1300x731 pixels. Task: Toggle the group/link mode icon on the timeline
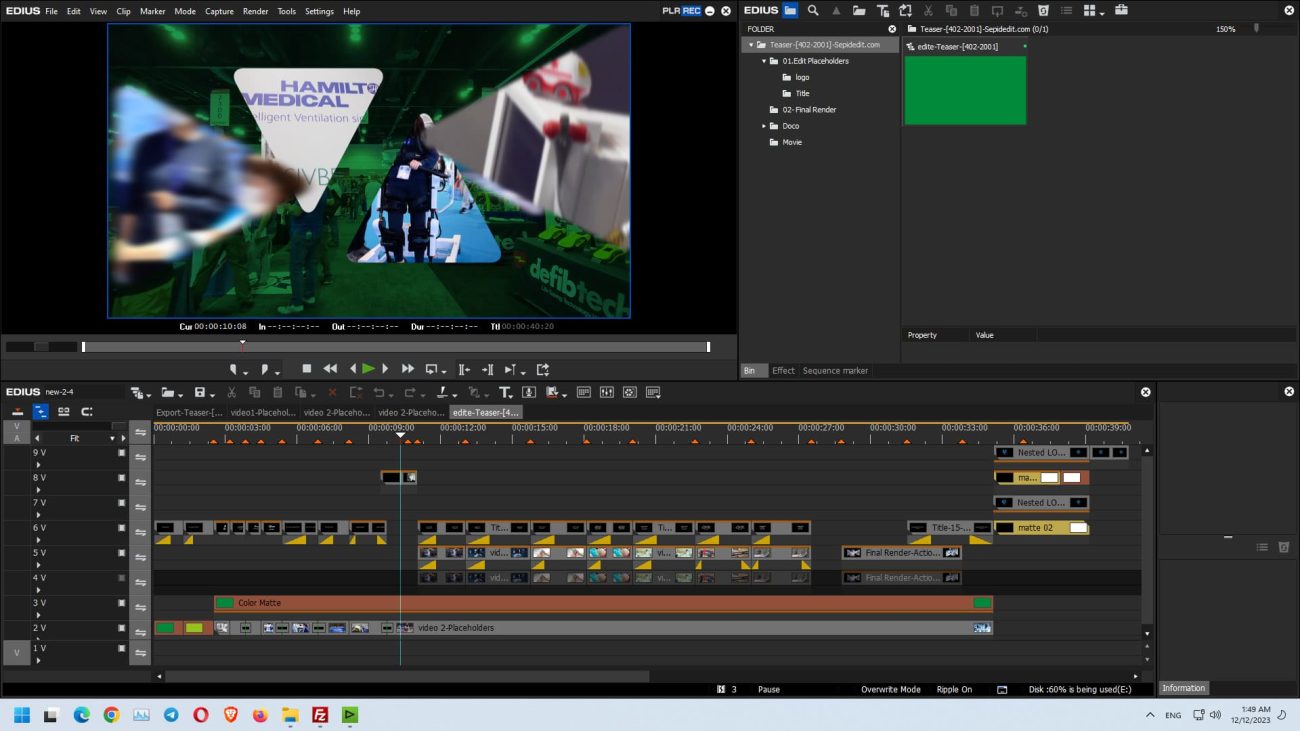coord(64,411)
